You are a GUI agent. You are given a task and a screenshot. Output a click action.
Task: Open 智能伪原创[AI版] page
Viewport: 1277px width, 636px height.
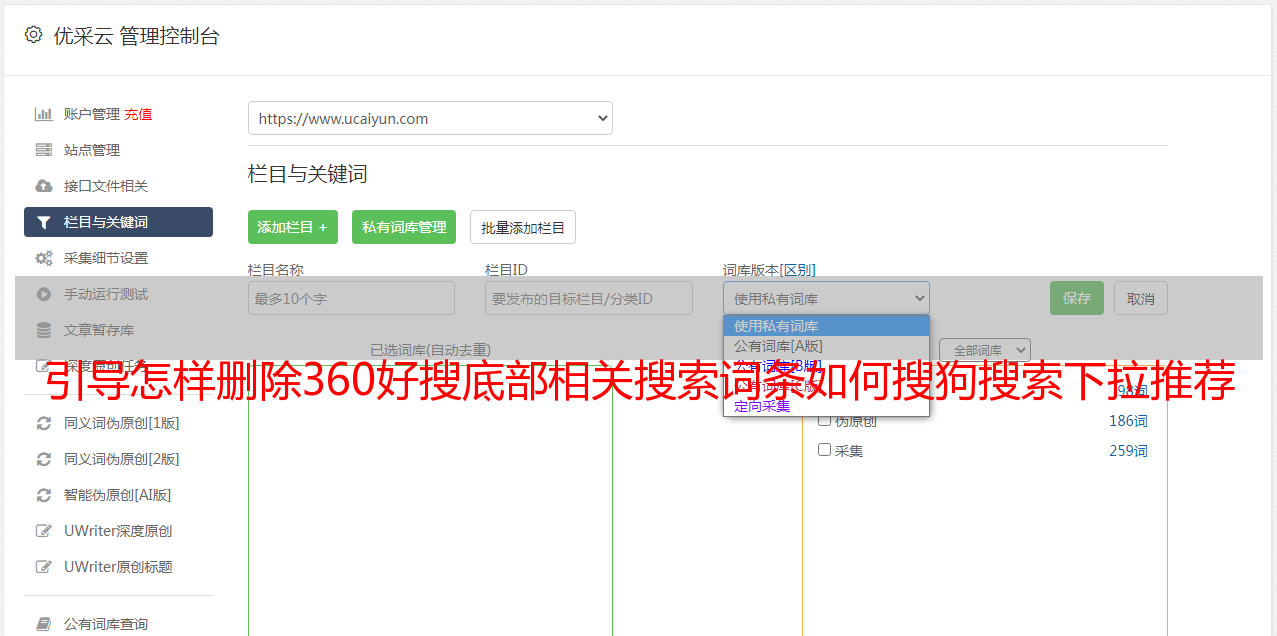click(118, 495)
